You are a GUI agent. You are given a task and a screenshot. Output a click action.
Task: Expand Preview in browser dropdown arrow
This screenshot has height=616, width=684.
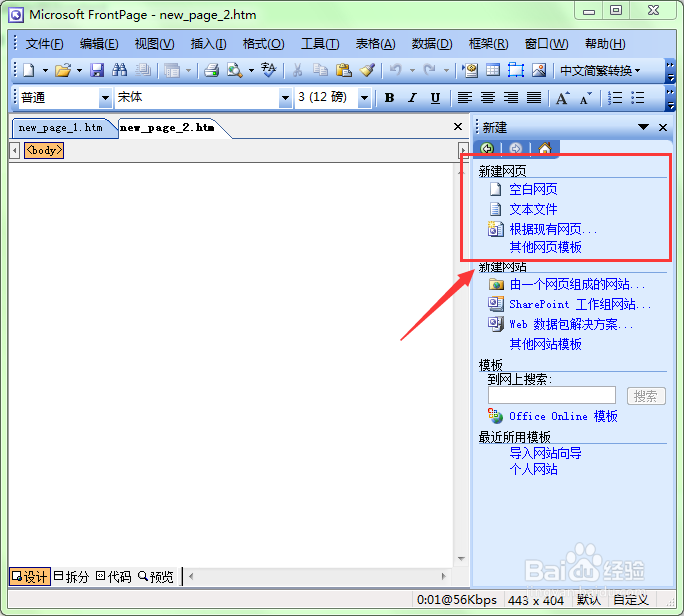[251, 70]
